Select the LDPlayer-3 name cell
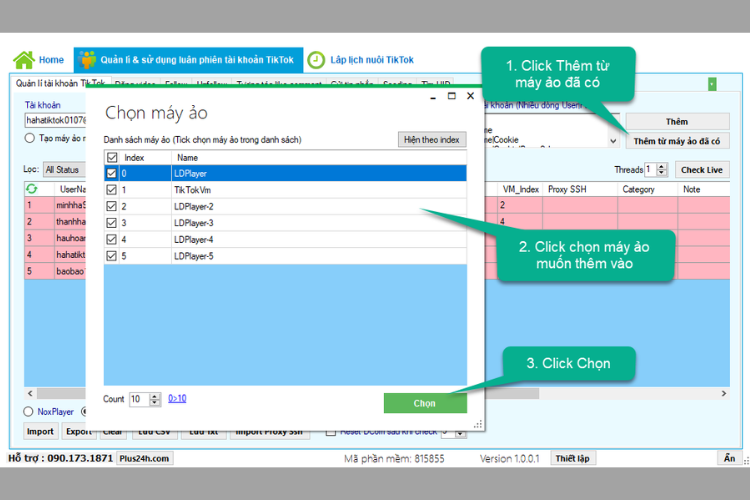 319,223
